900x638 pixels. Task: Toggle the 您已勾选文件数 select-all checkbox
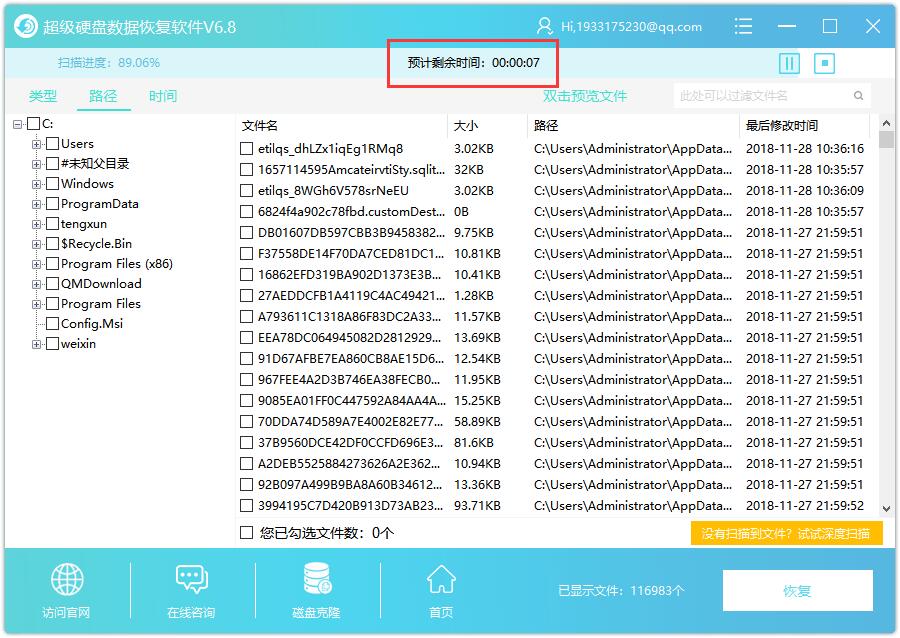[246, 532]
